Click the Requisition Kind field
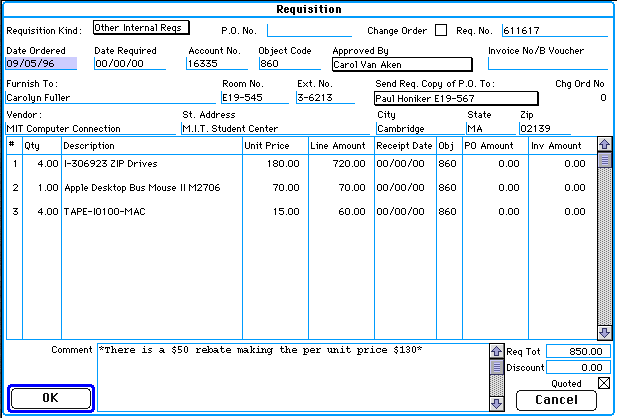The image size is (617, 418). (x=140, y=28)
